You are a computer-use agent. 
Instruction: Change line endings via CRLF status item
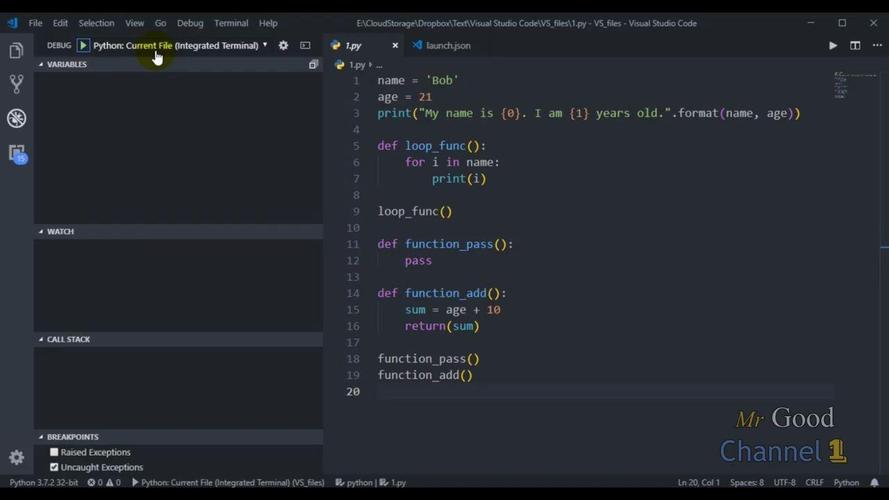coord(814,483)
